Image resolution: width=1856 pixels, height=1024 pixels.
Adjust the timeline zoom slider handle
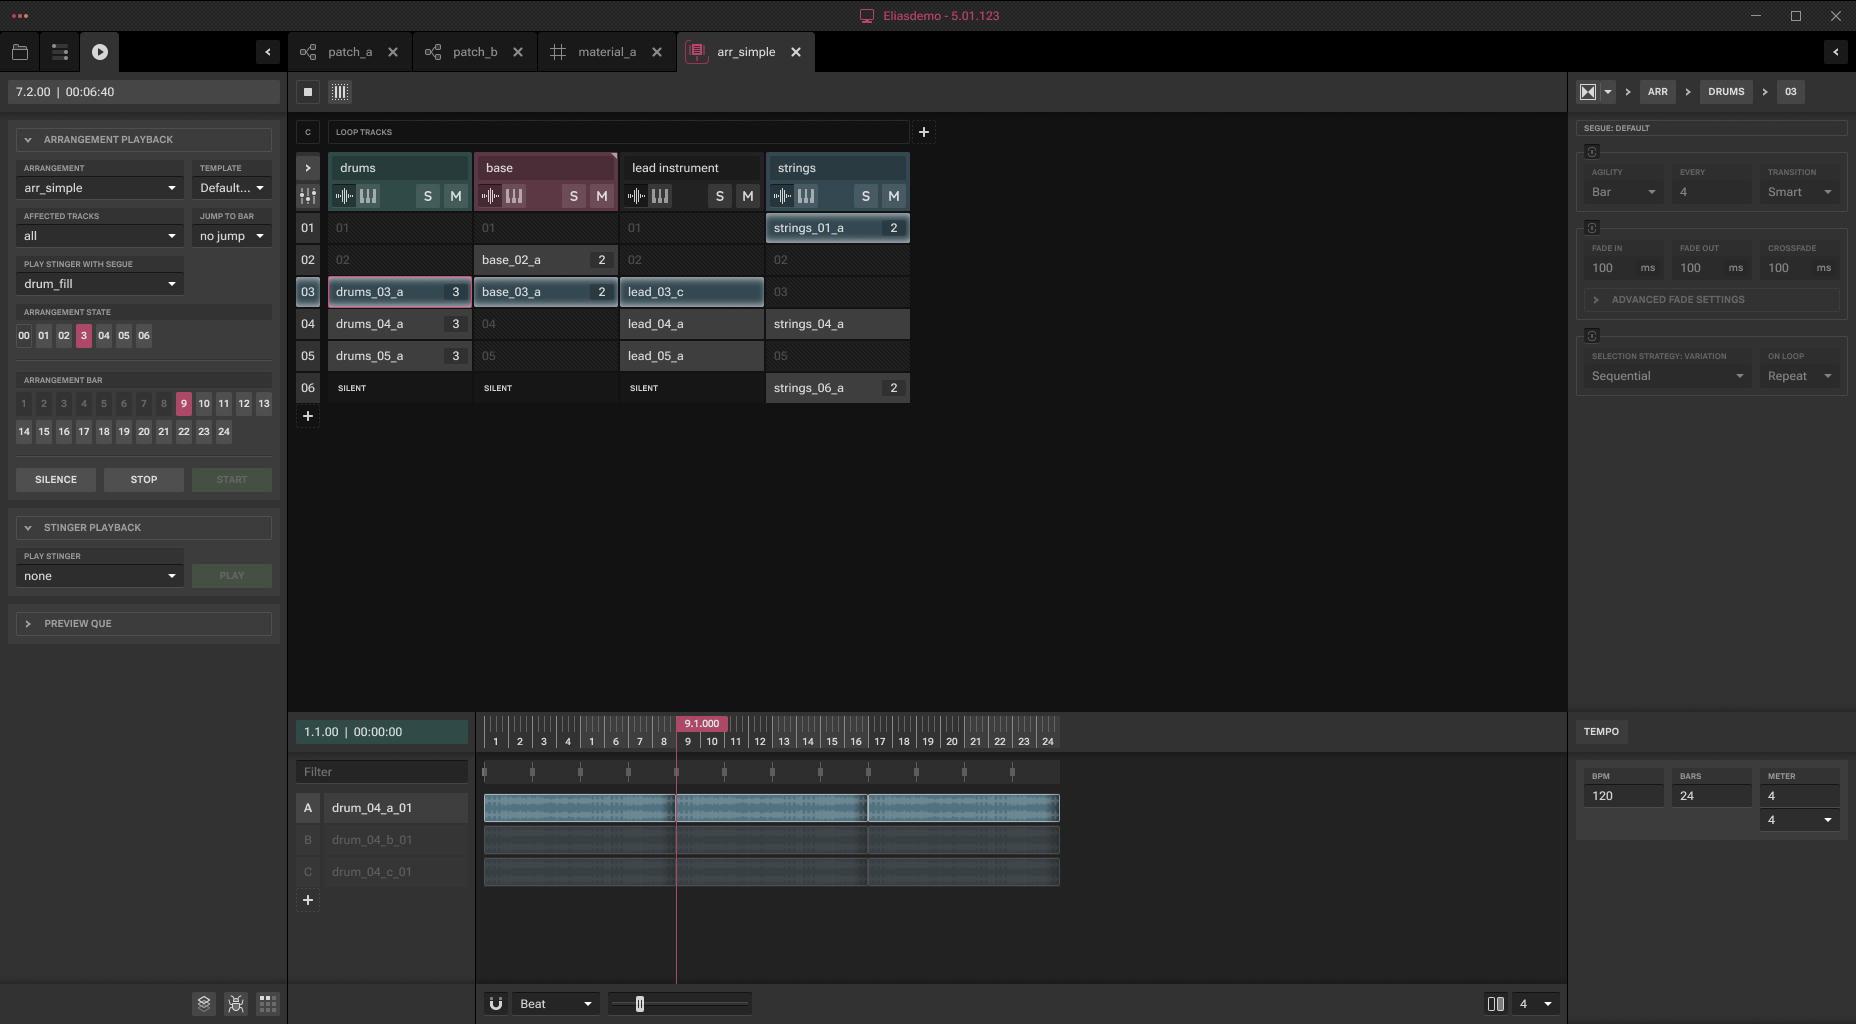click(640, 1004)
